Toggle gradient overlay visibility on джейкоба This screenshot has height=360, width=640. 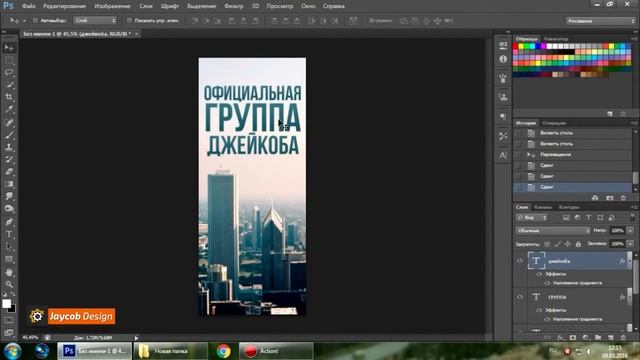547,283
